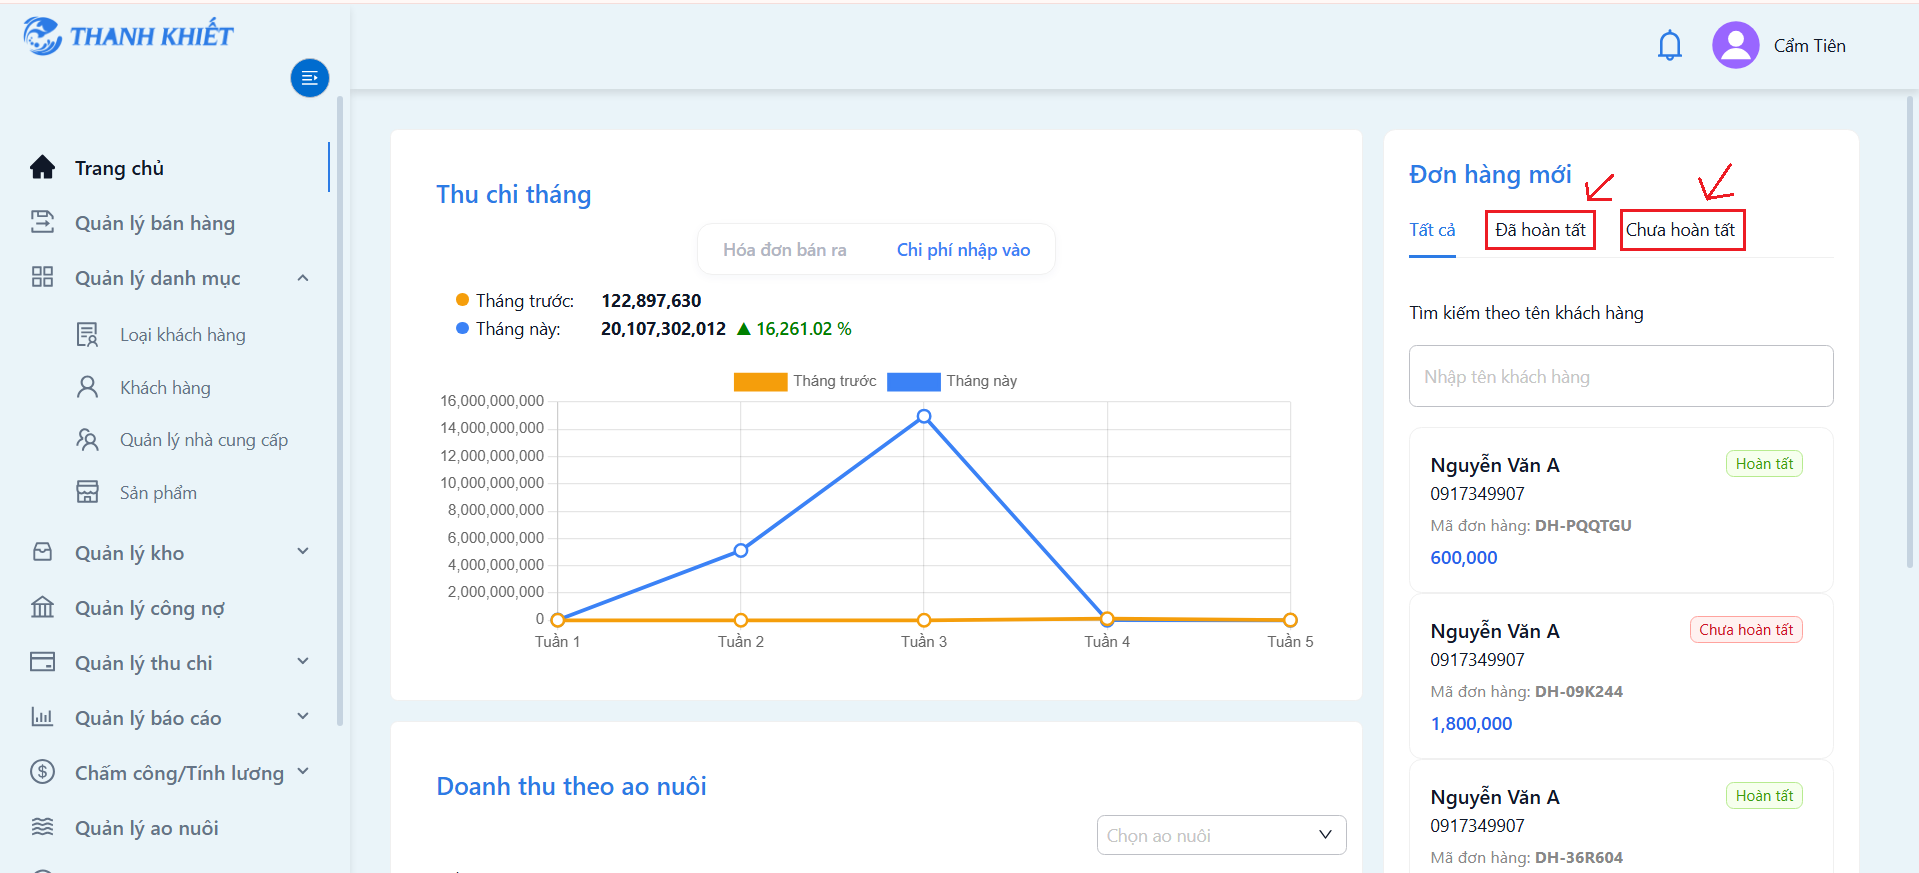Click Hoàn tất badge on order DH-36R604
This screenshot has width=1919, height=873.
coord(1764,796)
